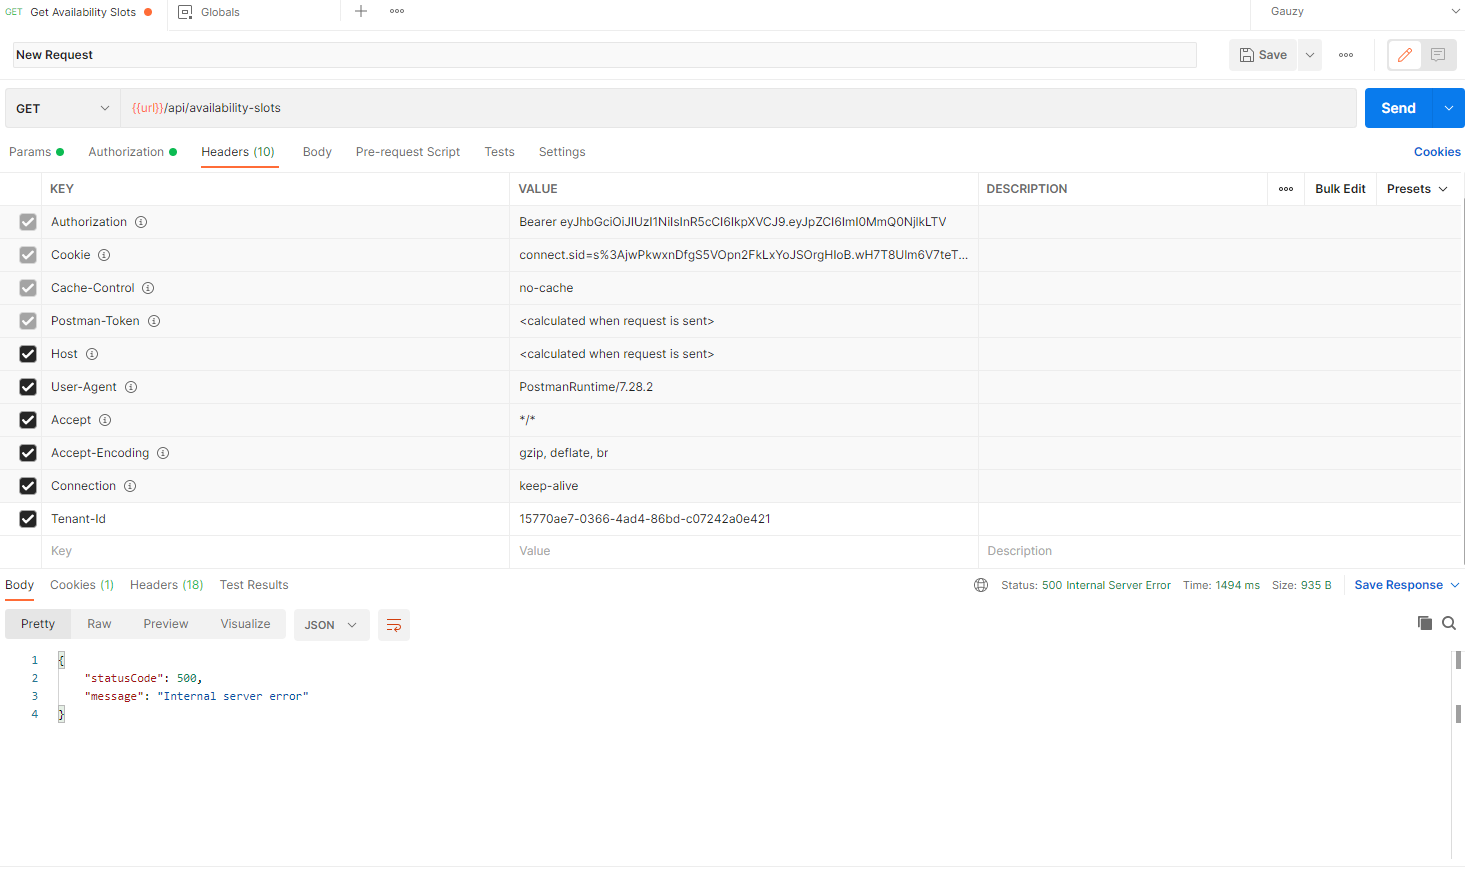Uncheck the Accept header checkbox
Image resolution: width=1465 pixels, height=873 pixels.
[x=28, y=420]
